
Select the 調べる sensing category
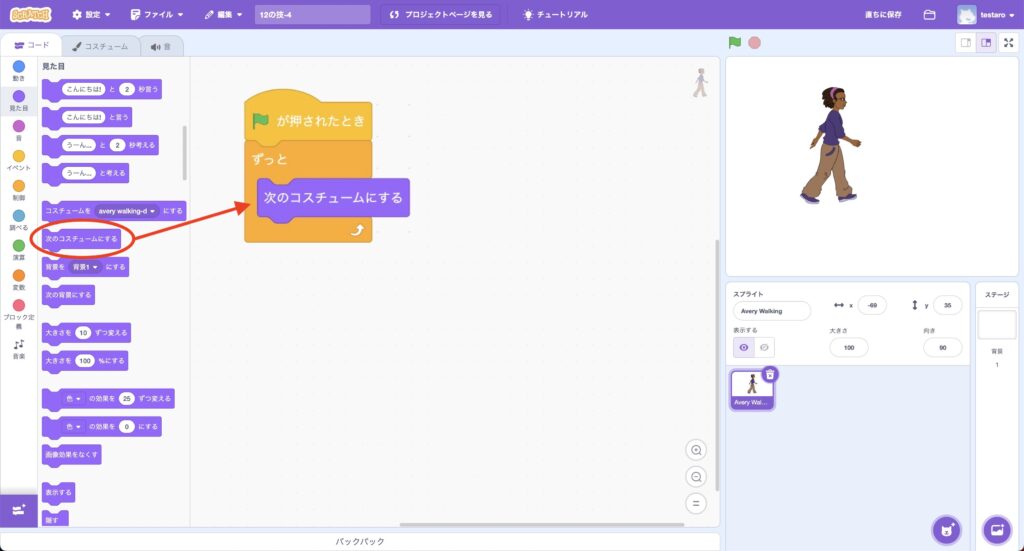[x=19, y=219]
